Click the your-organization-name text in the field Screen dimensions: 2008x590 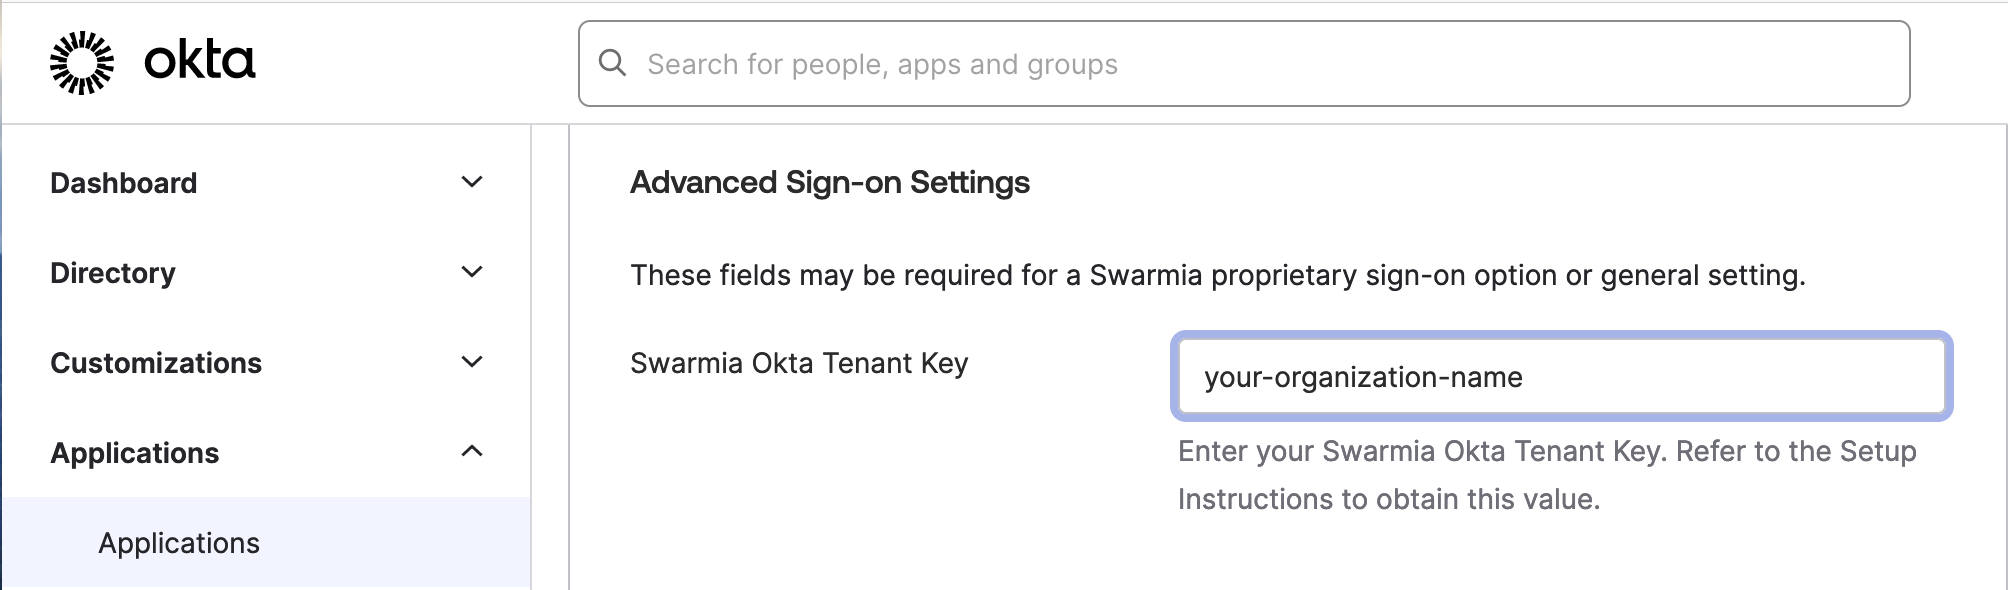pos(1363,377)
